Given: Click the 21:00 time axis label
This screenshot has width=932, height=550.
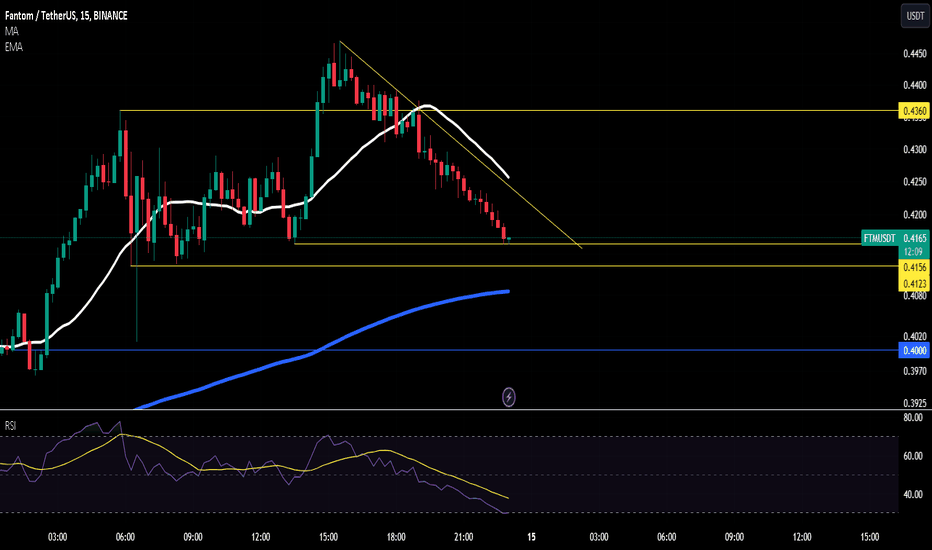Looking at the screenshot, I should pyautogui.click(x=464, y=537).
